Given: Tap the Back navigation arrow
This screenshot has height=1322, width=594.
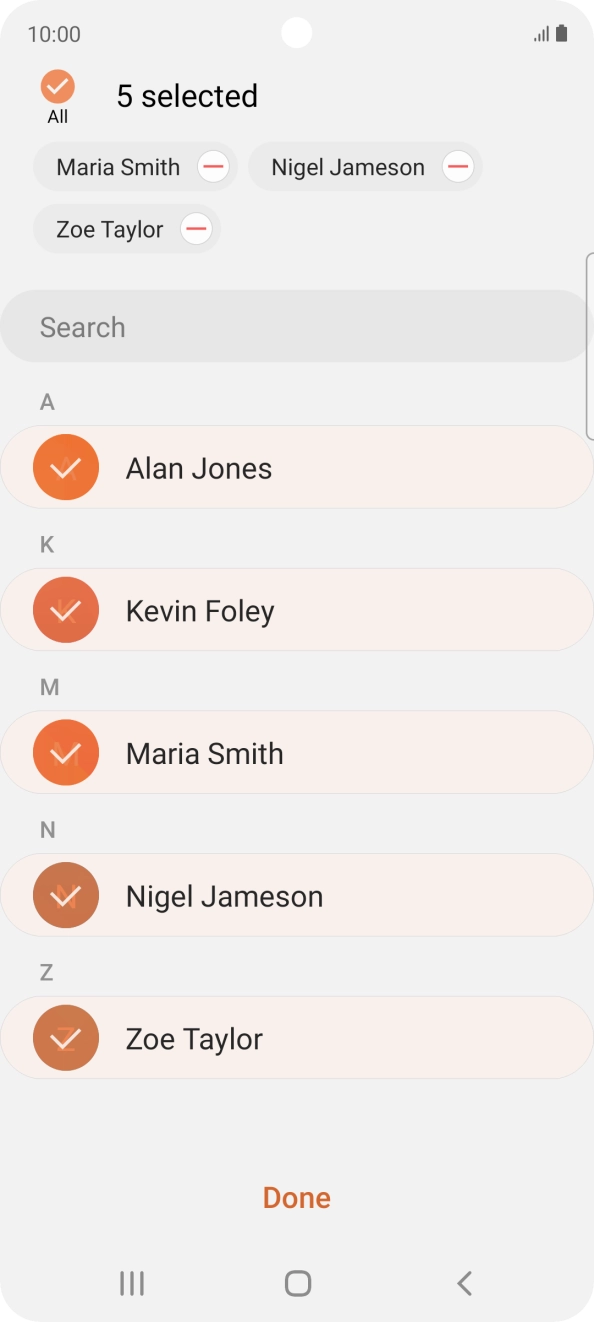Looking at the screenshot, I should point(464,1283).
